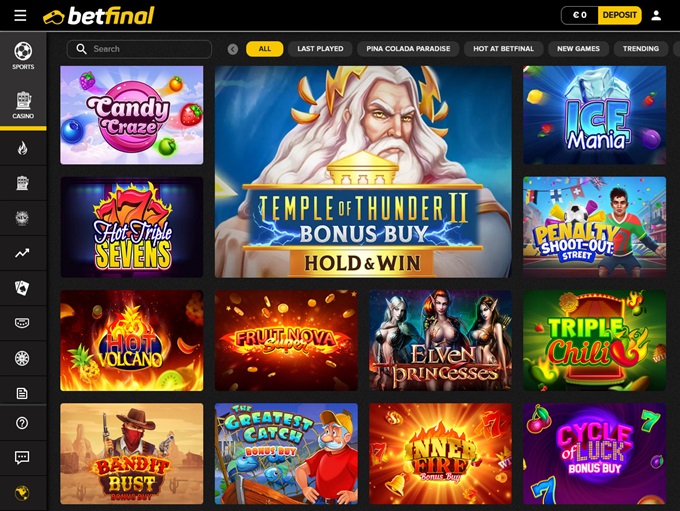Select the ALL category tab
This screenshot has width=680, height=511.
(265, 49)
